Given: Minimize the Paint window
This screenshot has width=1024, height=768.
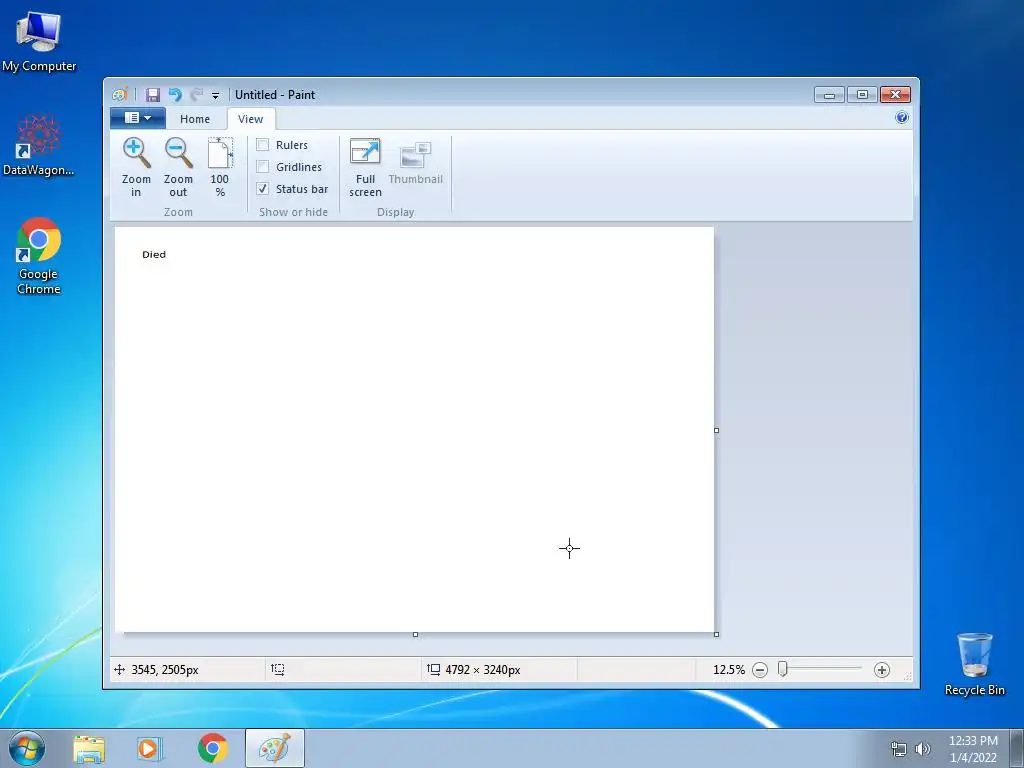Looking at the screenshot, I should tap(829, 95).
